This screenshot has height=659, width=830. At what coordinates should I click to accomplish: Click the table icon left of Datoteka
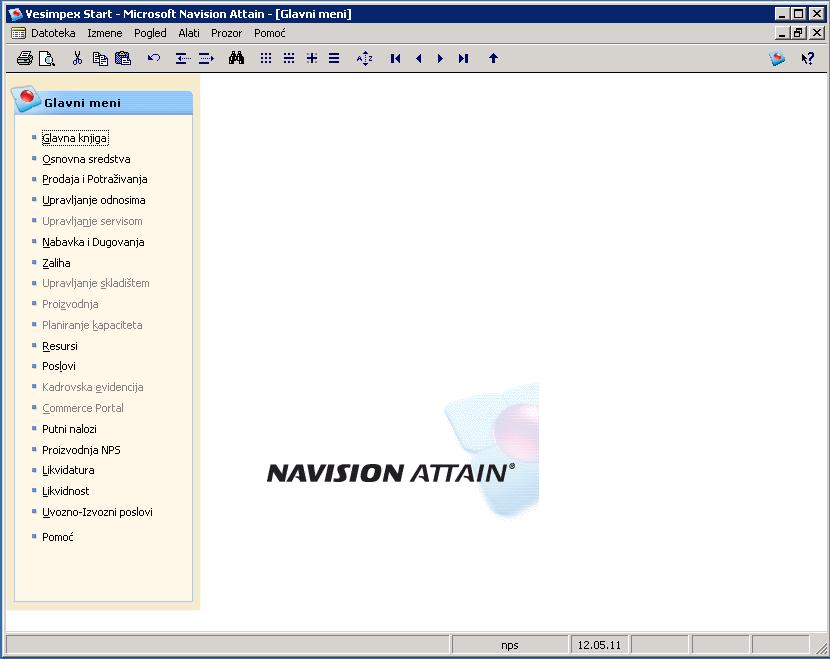[x=19, y=33]
